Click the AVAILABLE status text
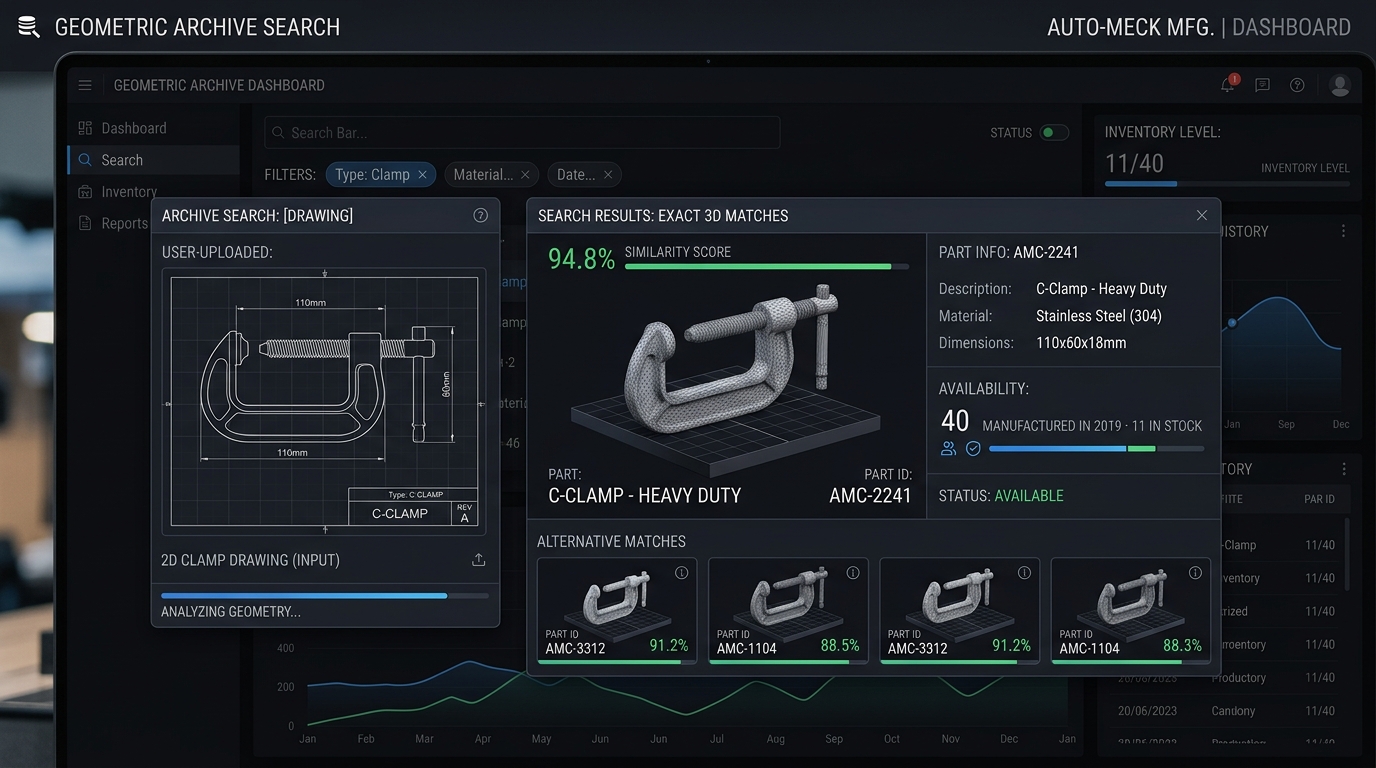 1029,496
